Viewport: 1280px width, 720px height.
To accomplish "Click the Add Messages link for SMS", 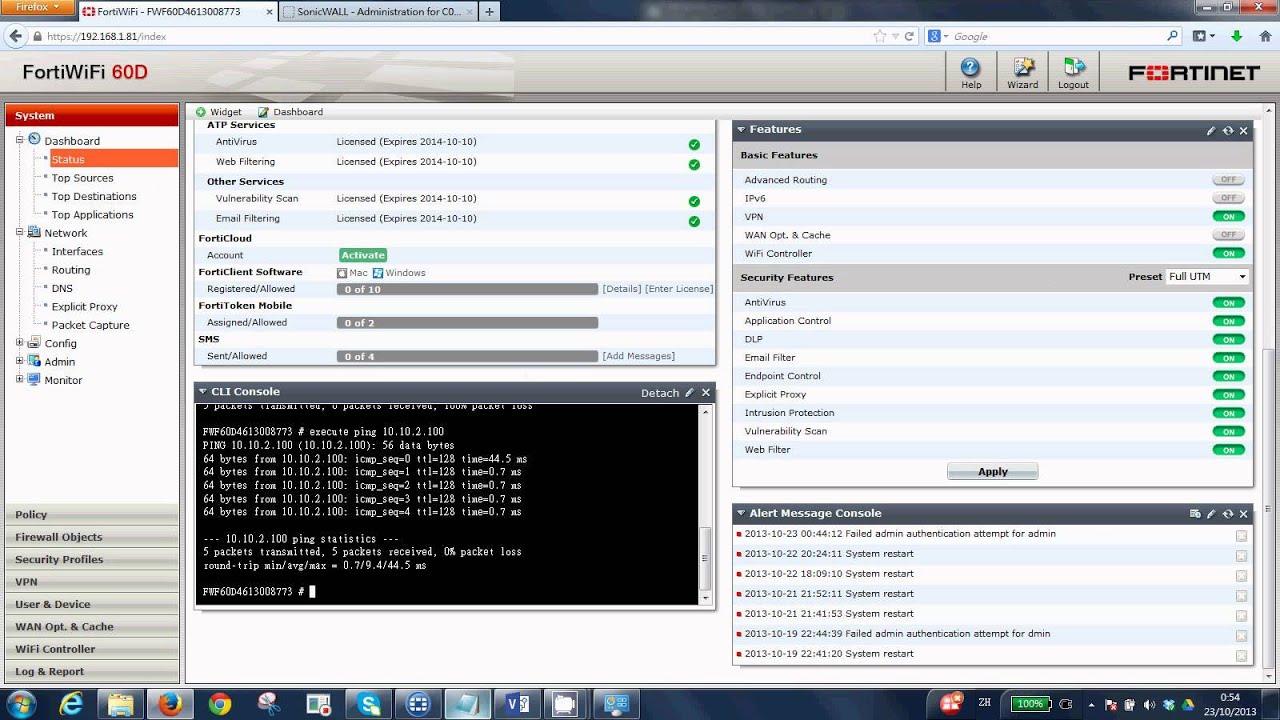I will click(638, 356).
